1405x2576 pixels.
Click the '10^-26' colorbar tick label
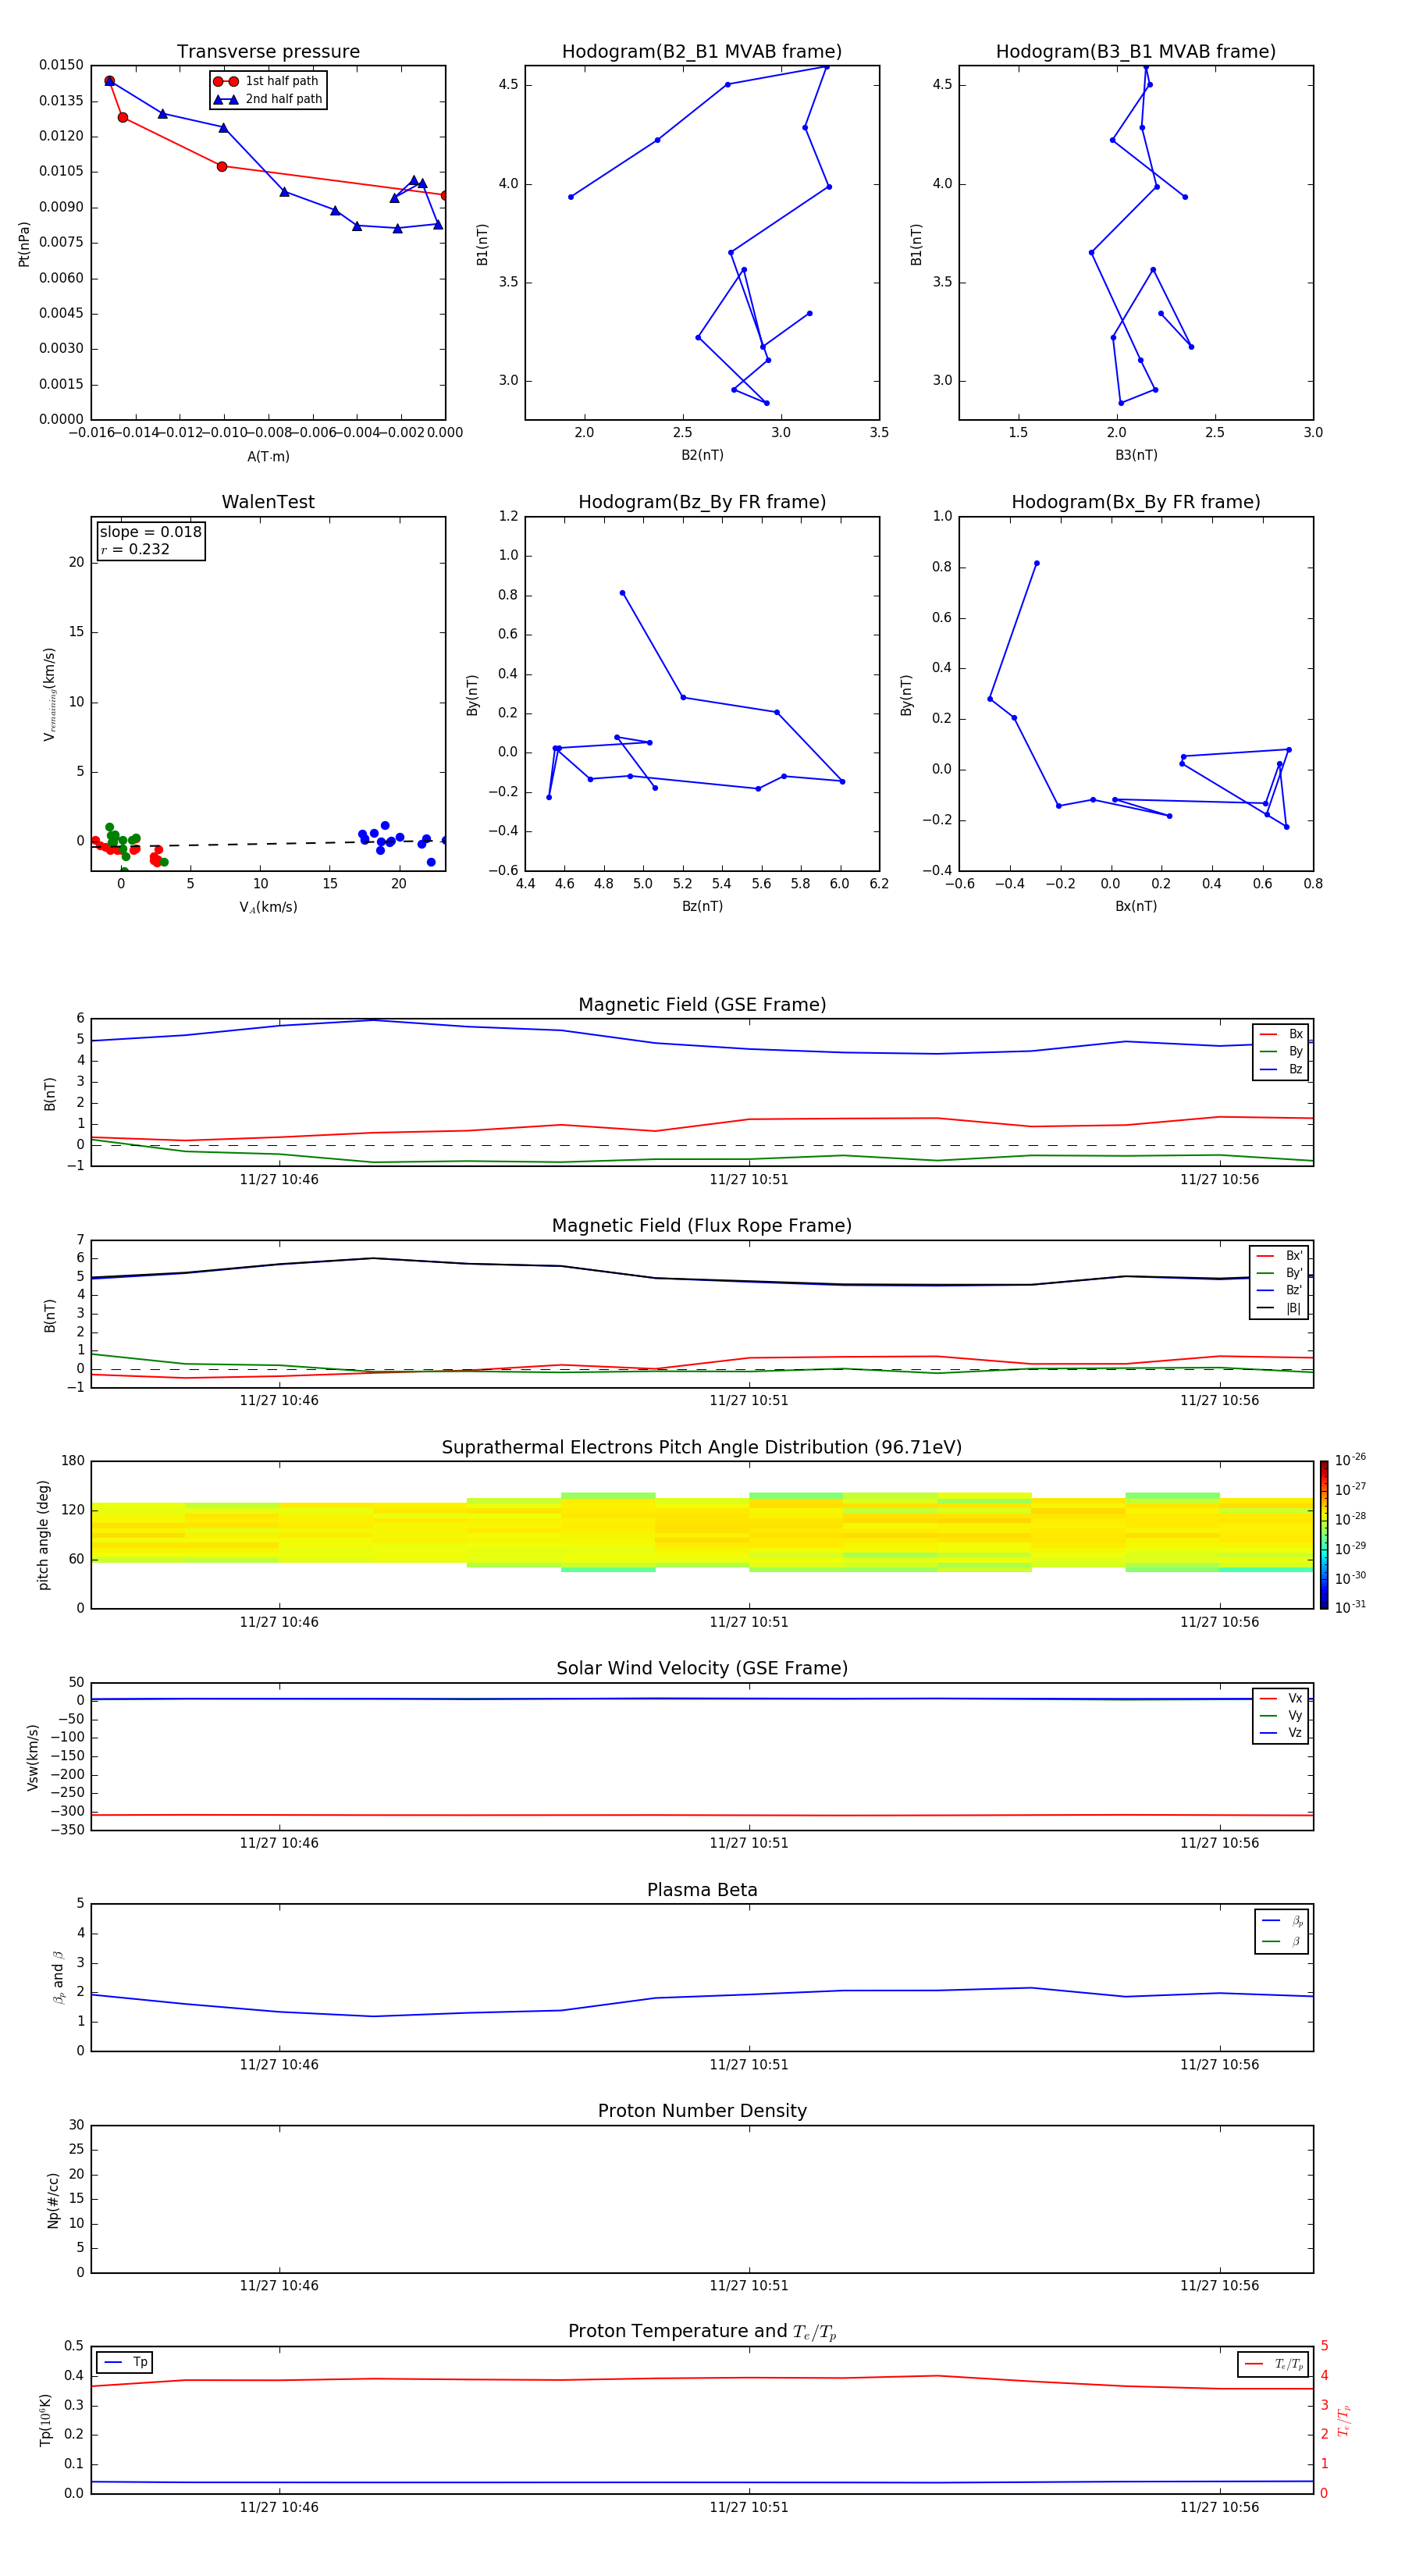1350,1460
